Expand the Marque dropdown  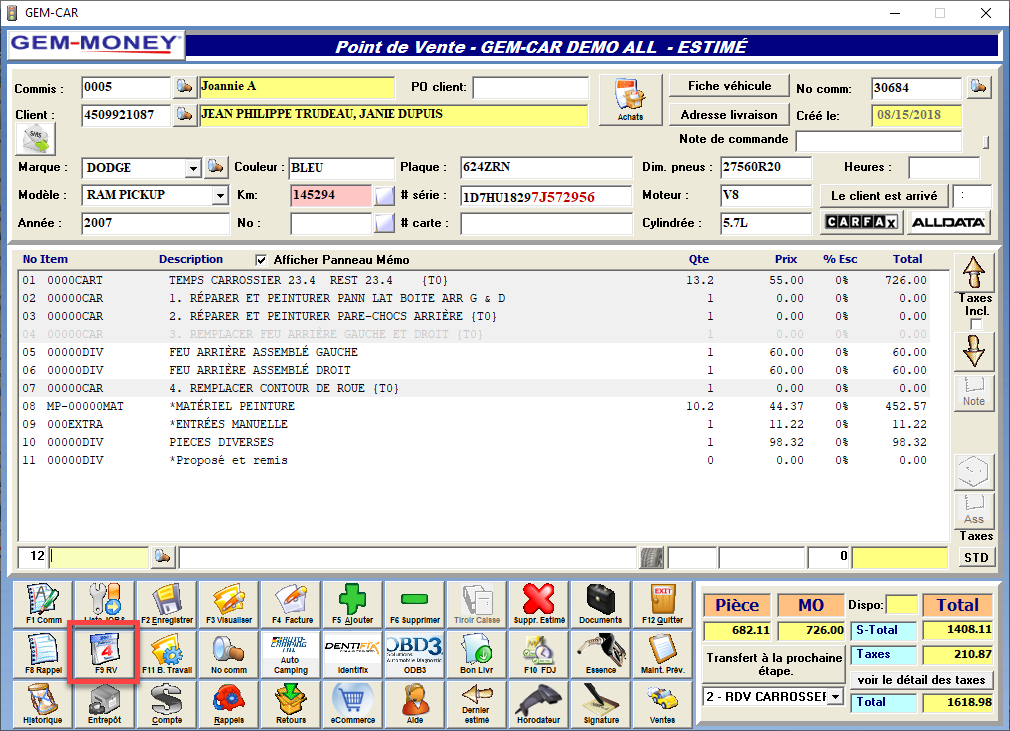tap(193, 169)
